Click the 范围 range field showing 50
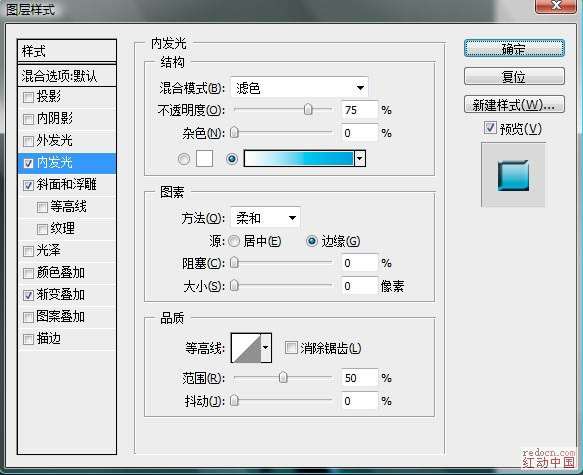Viewport: 583px width, 475px height. coord(359,378)
